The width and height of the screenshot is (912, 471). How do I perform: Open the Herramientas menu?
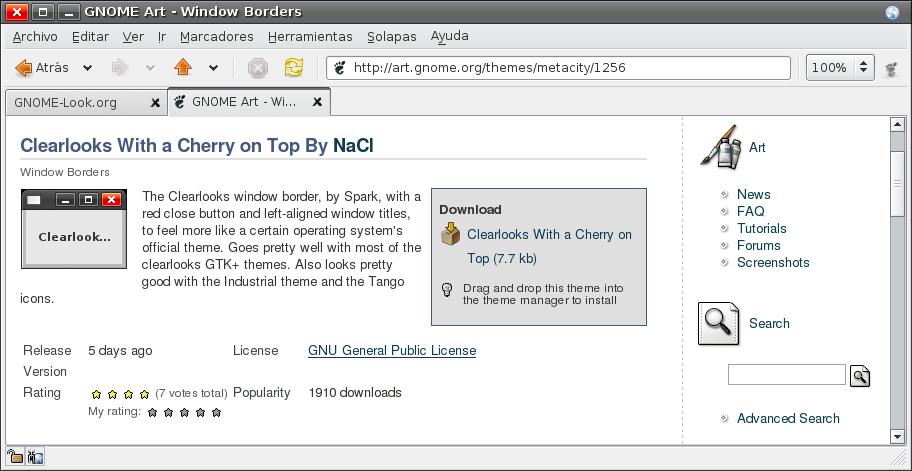pos(310,37)
